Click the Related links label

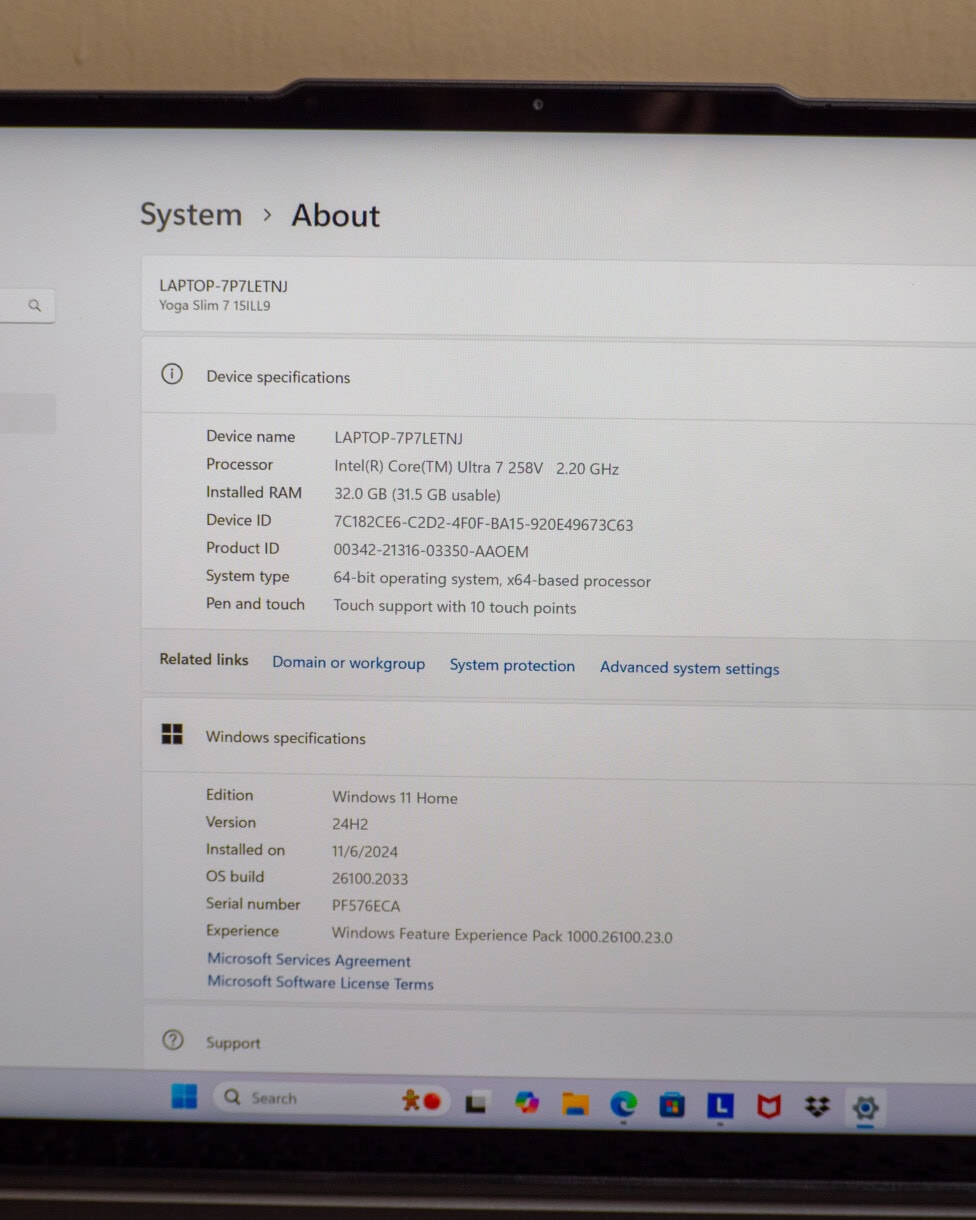204,659
